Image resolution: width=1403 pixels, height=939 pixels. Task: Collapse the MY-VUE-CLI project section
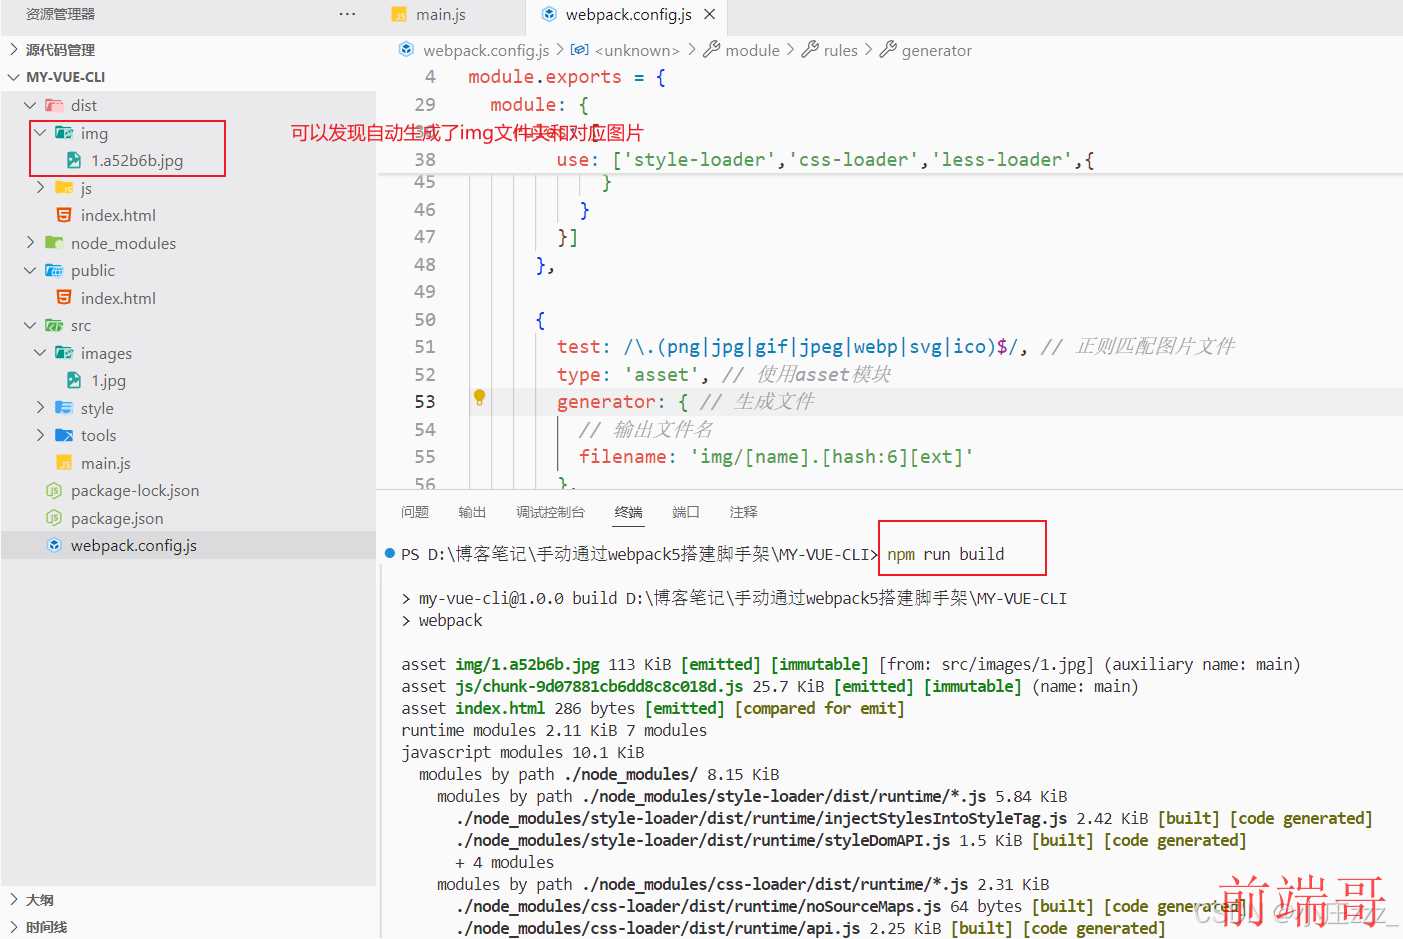14,77
